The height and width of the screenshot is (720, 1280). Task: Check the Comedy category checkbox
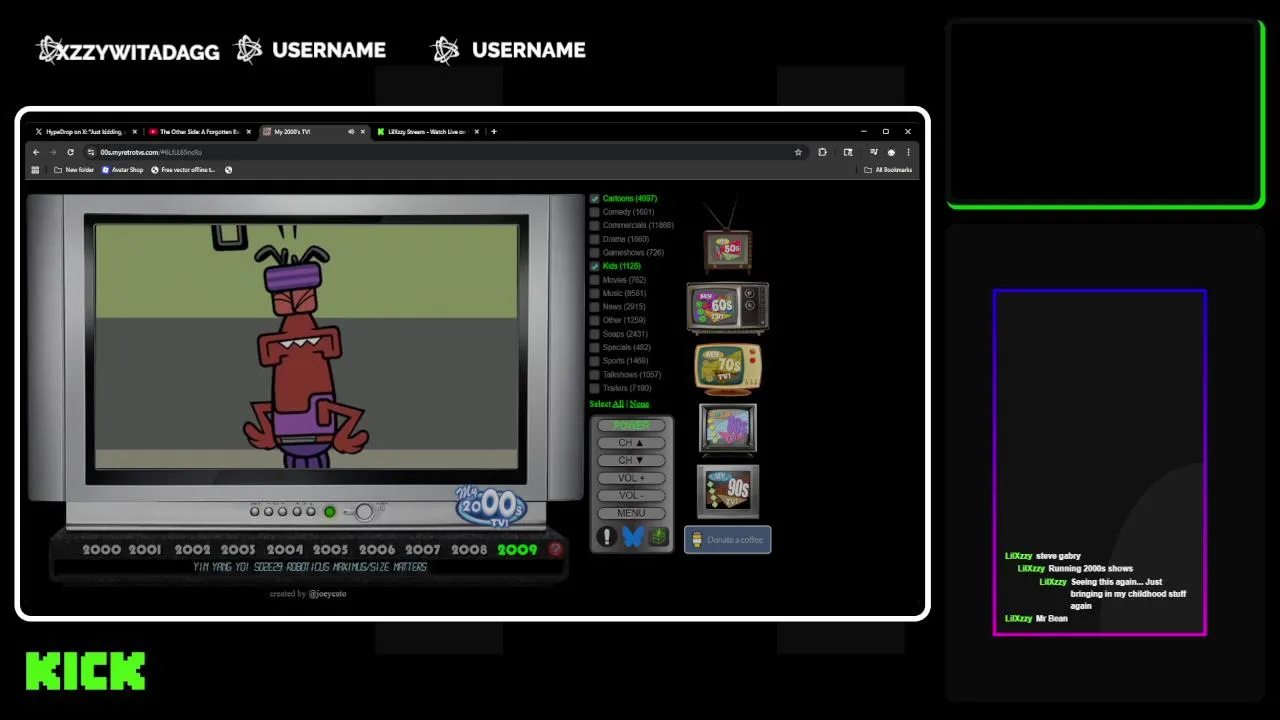pyautogui.click(x=594, y=212)
